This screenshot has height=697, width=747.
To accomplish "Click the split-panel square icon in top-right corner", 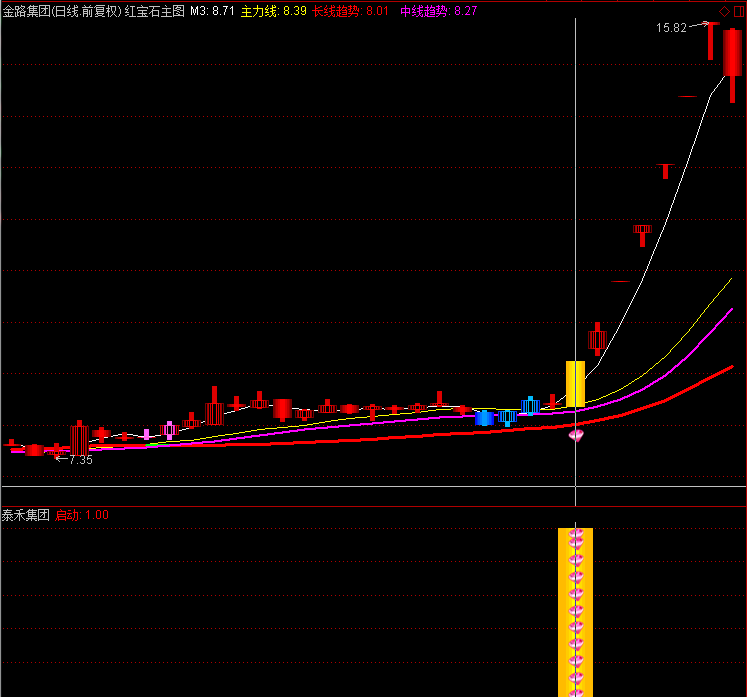I will pyautogui.click(x=738, y=12).
